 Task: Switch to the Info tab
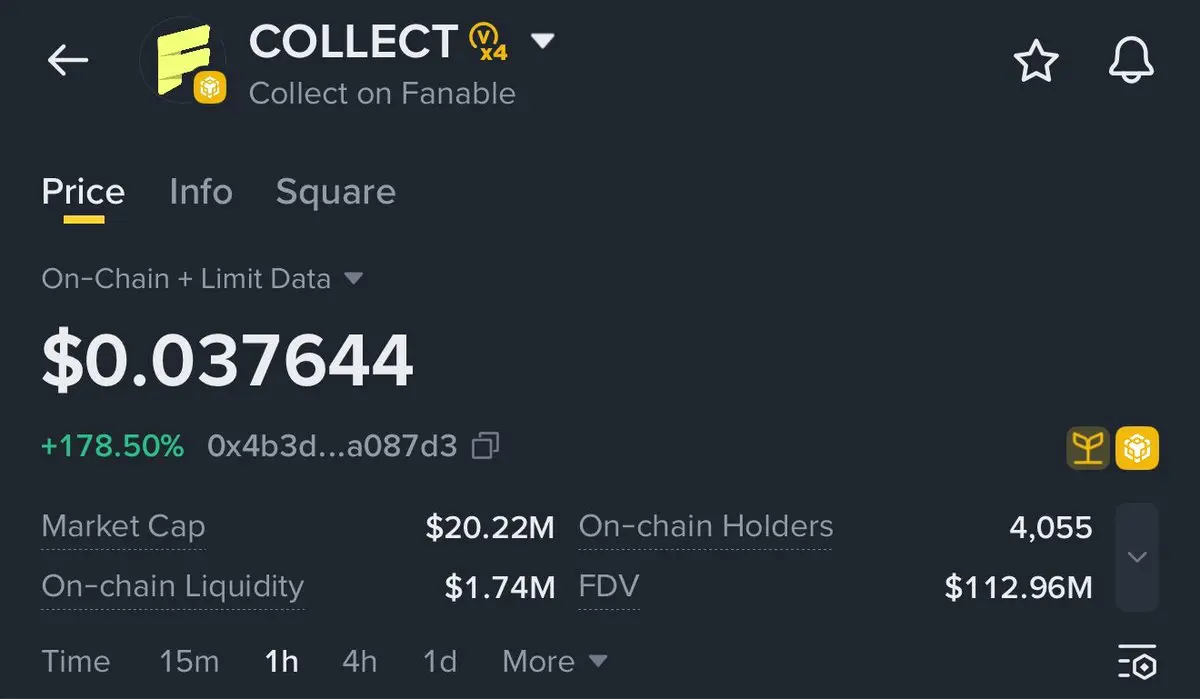click(x=201, y=191)
